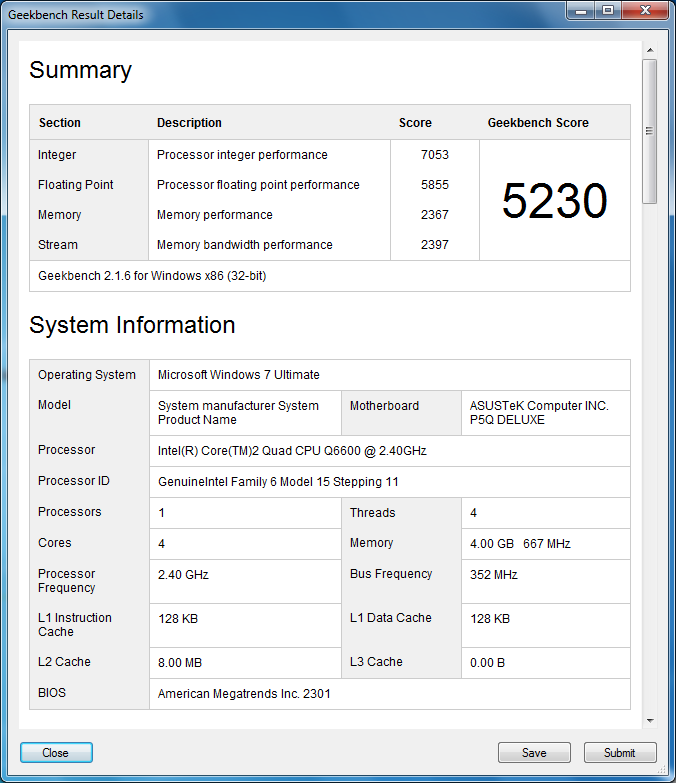
Task: Click the Integer score 7053
Action: (434, 155)
